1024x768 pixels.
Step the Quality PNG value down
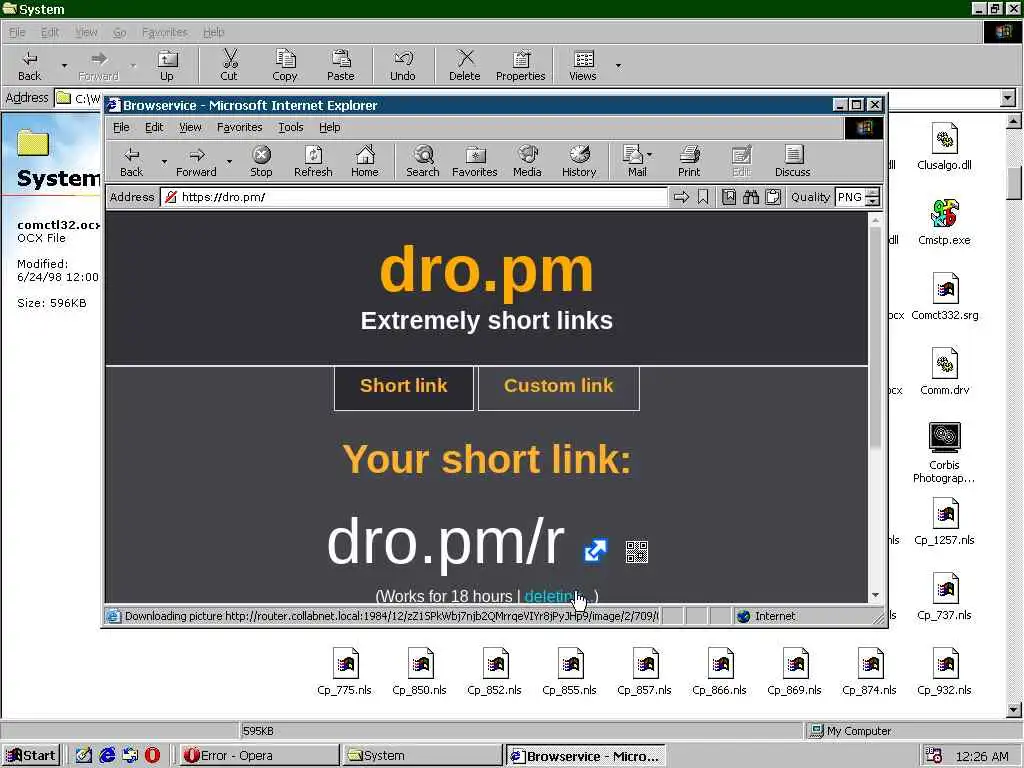[873, 201]
